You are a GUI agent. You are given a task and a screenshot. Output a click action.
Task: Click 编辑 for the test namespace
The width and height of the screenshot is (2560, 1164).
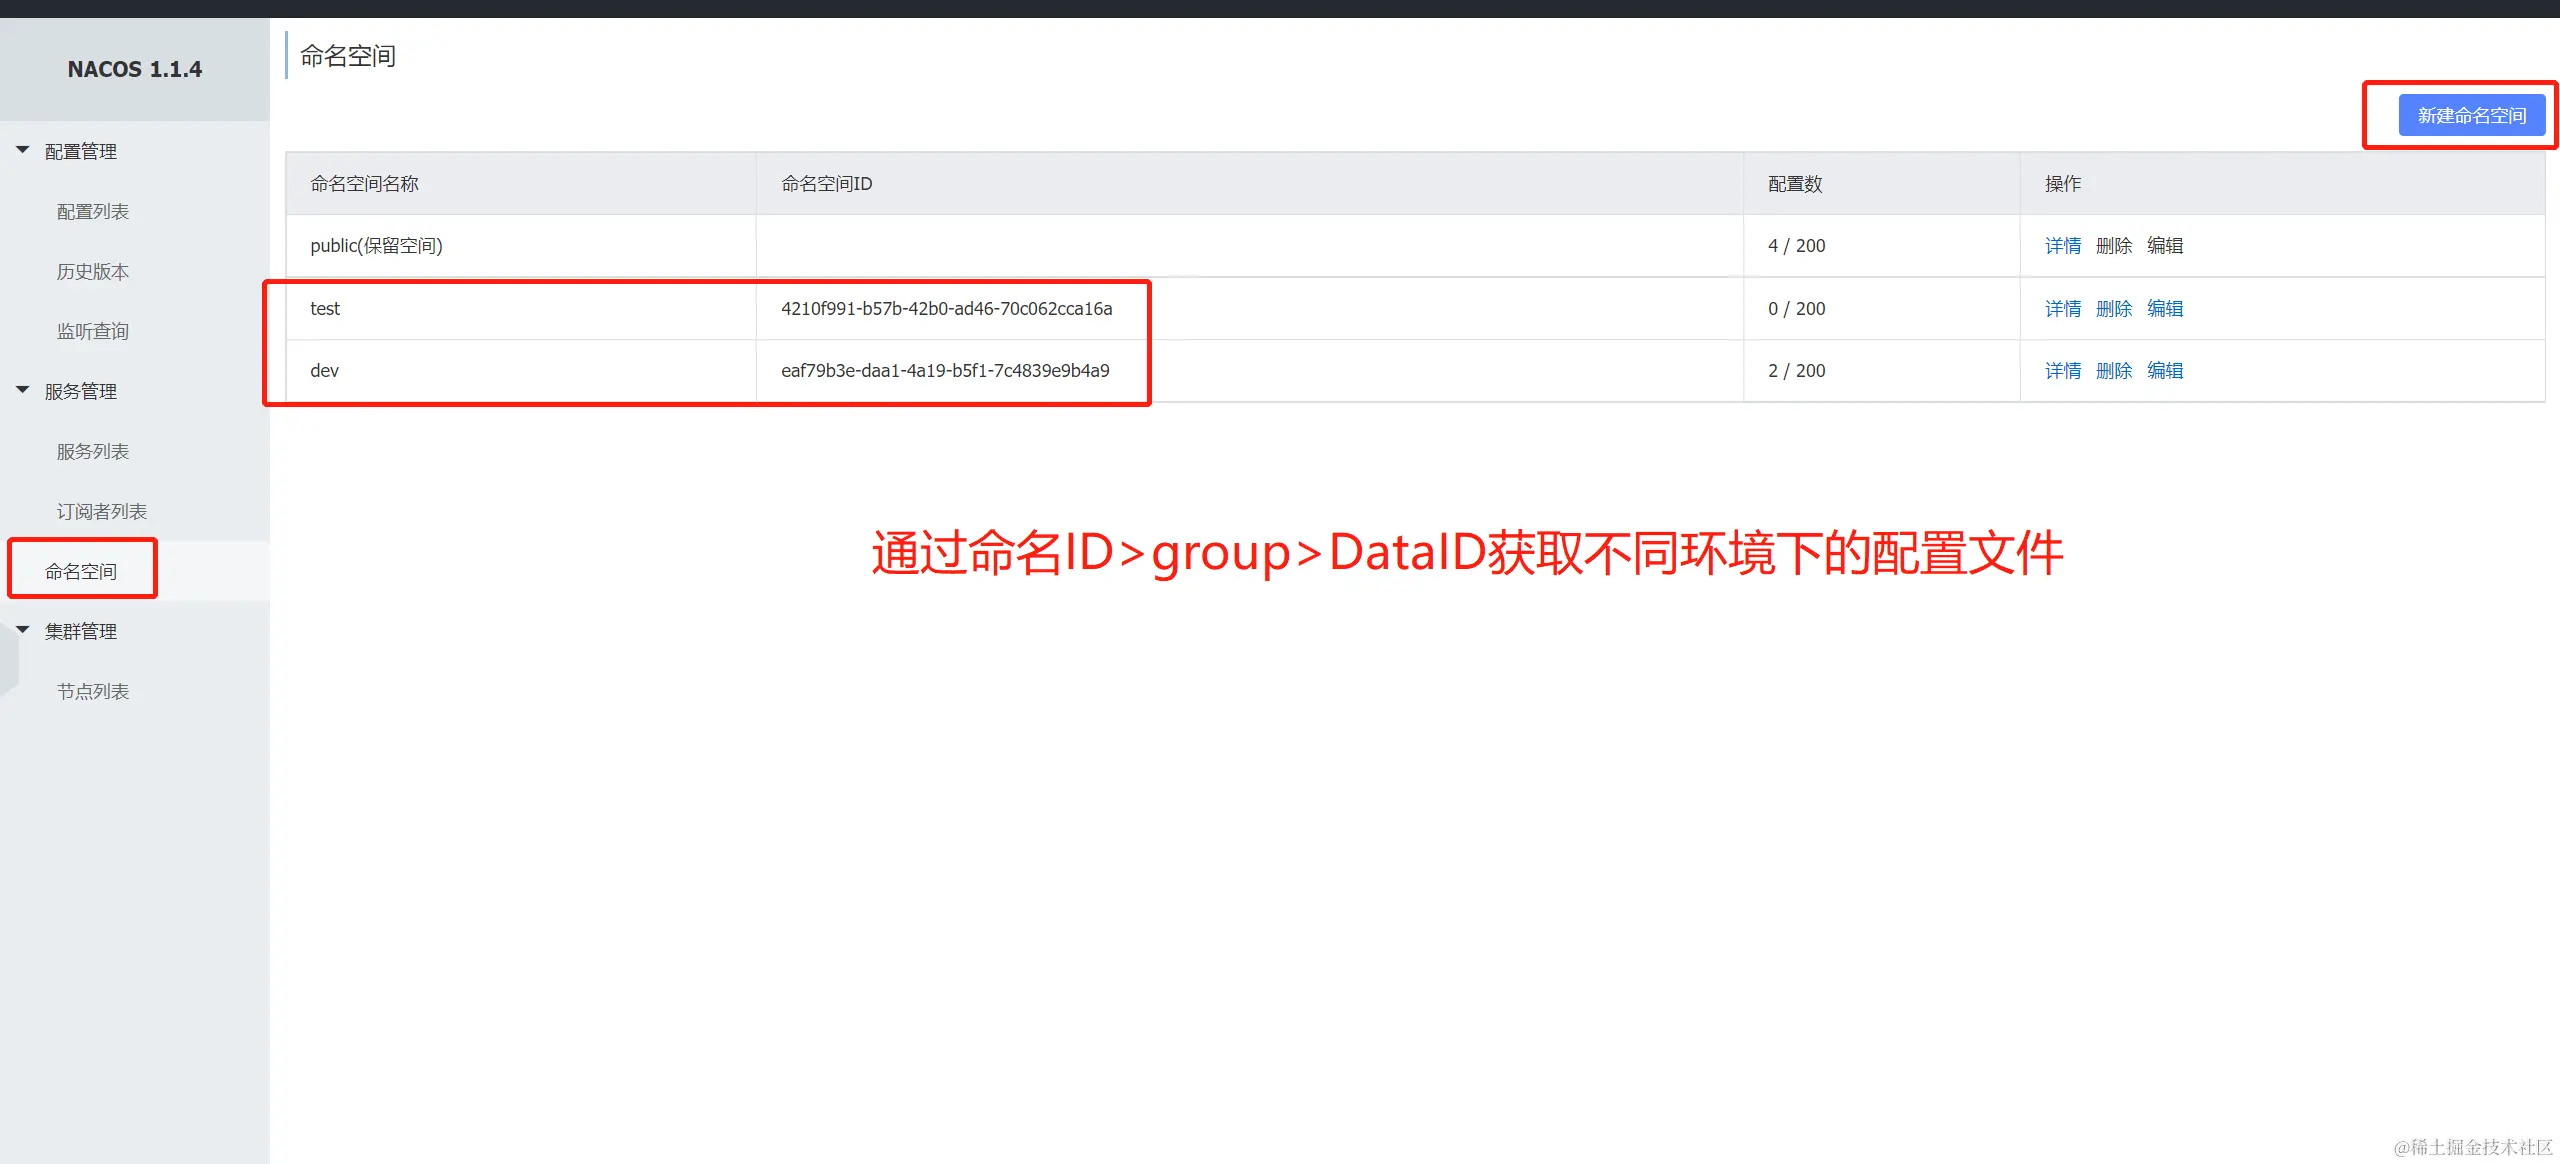(x=2164, y=309)
